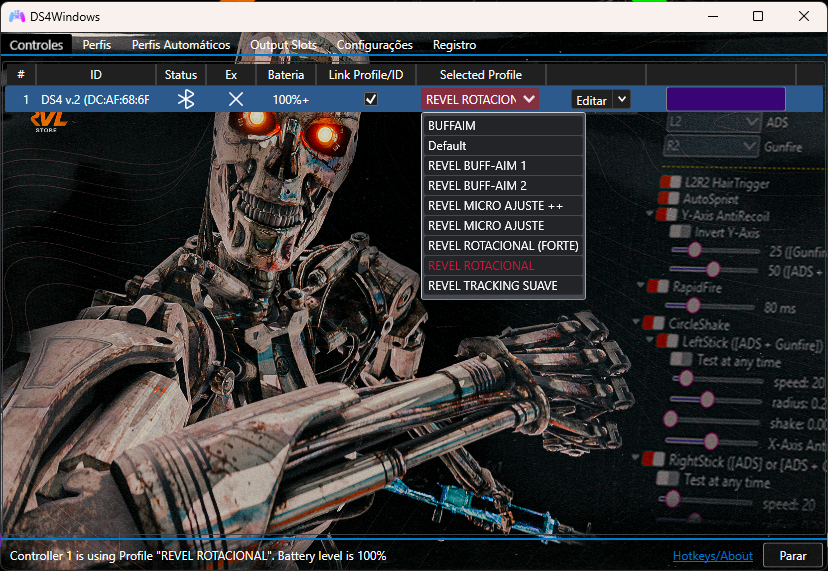Image resolution: width=828 pixels, height=571 pixels.
Task: Click the DS4Windows app icon in title bar
Action: click(17, 16)
